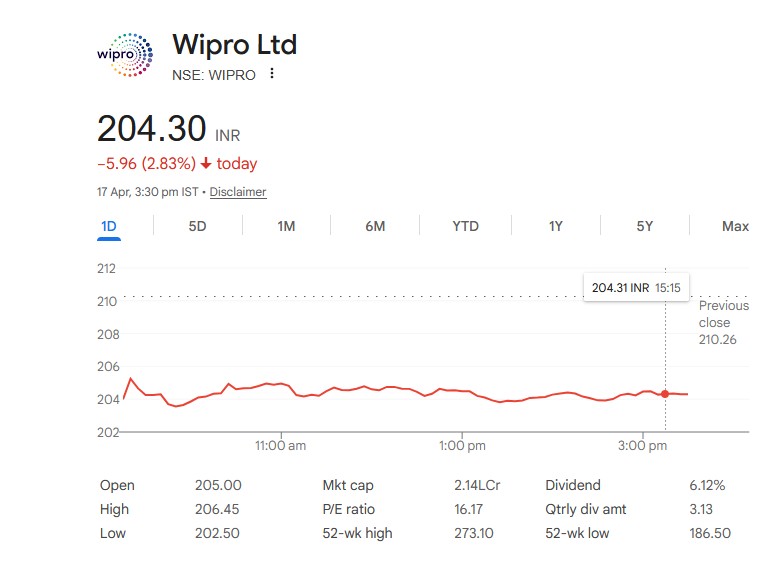Select the 1D time range tab
Screen dimensions: 763x576
click(x=109, y=226)
